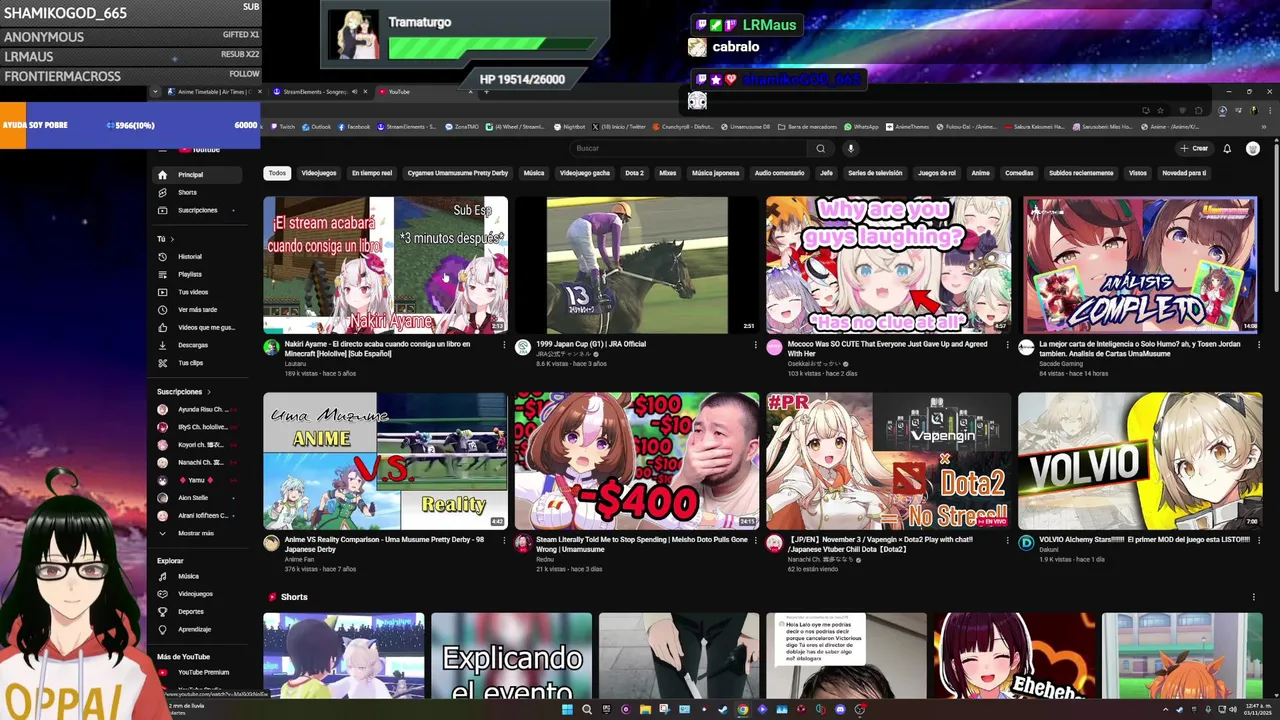Open Lautaru channel avatar under Nakiri video
The height and width of the screenshot is (720, 1280).
271,347
